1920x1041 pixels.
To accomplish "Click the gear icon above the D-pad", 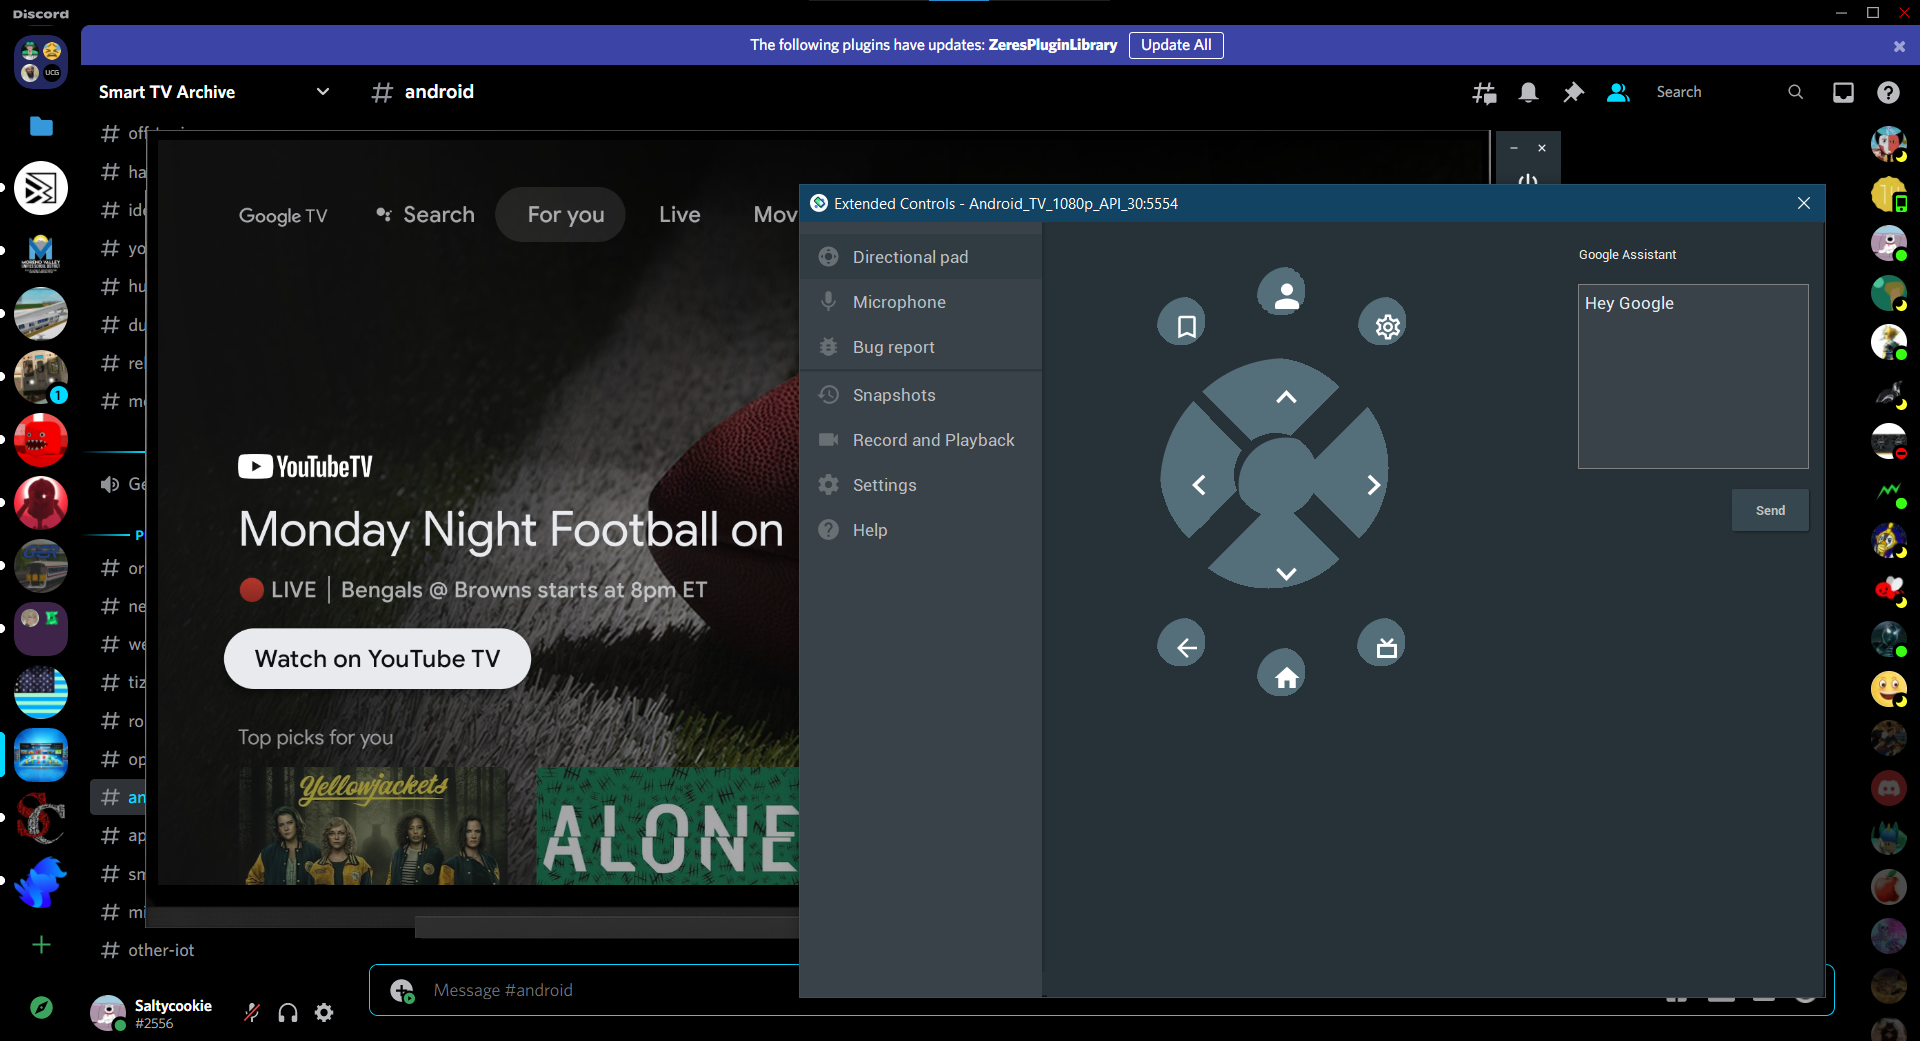I will [1386, 326].
